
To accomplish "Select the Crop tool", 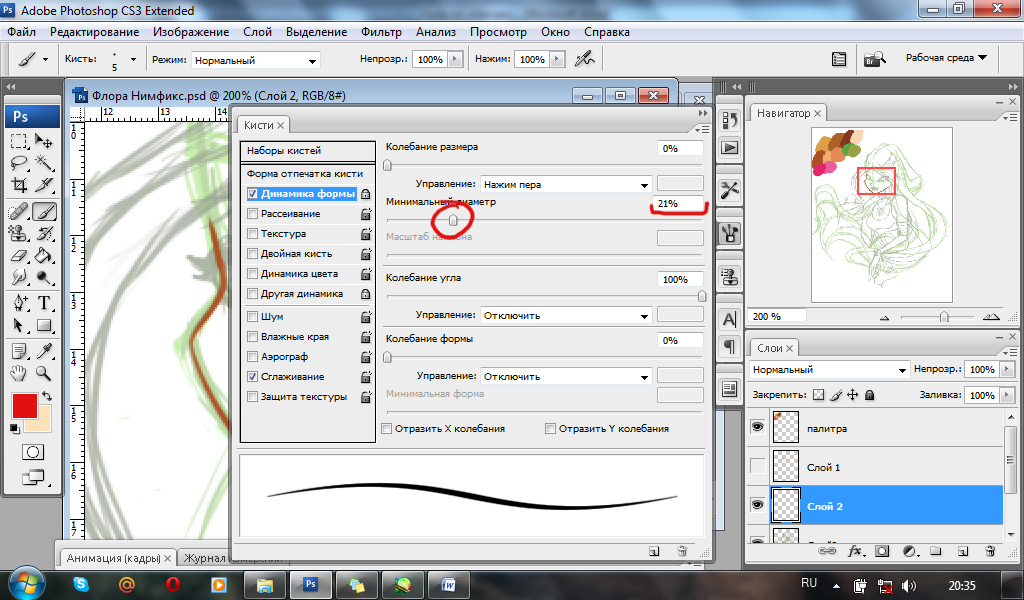I will pyautogui.click(x=19, y=185).
